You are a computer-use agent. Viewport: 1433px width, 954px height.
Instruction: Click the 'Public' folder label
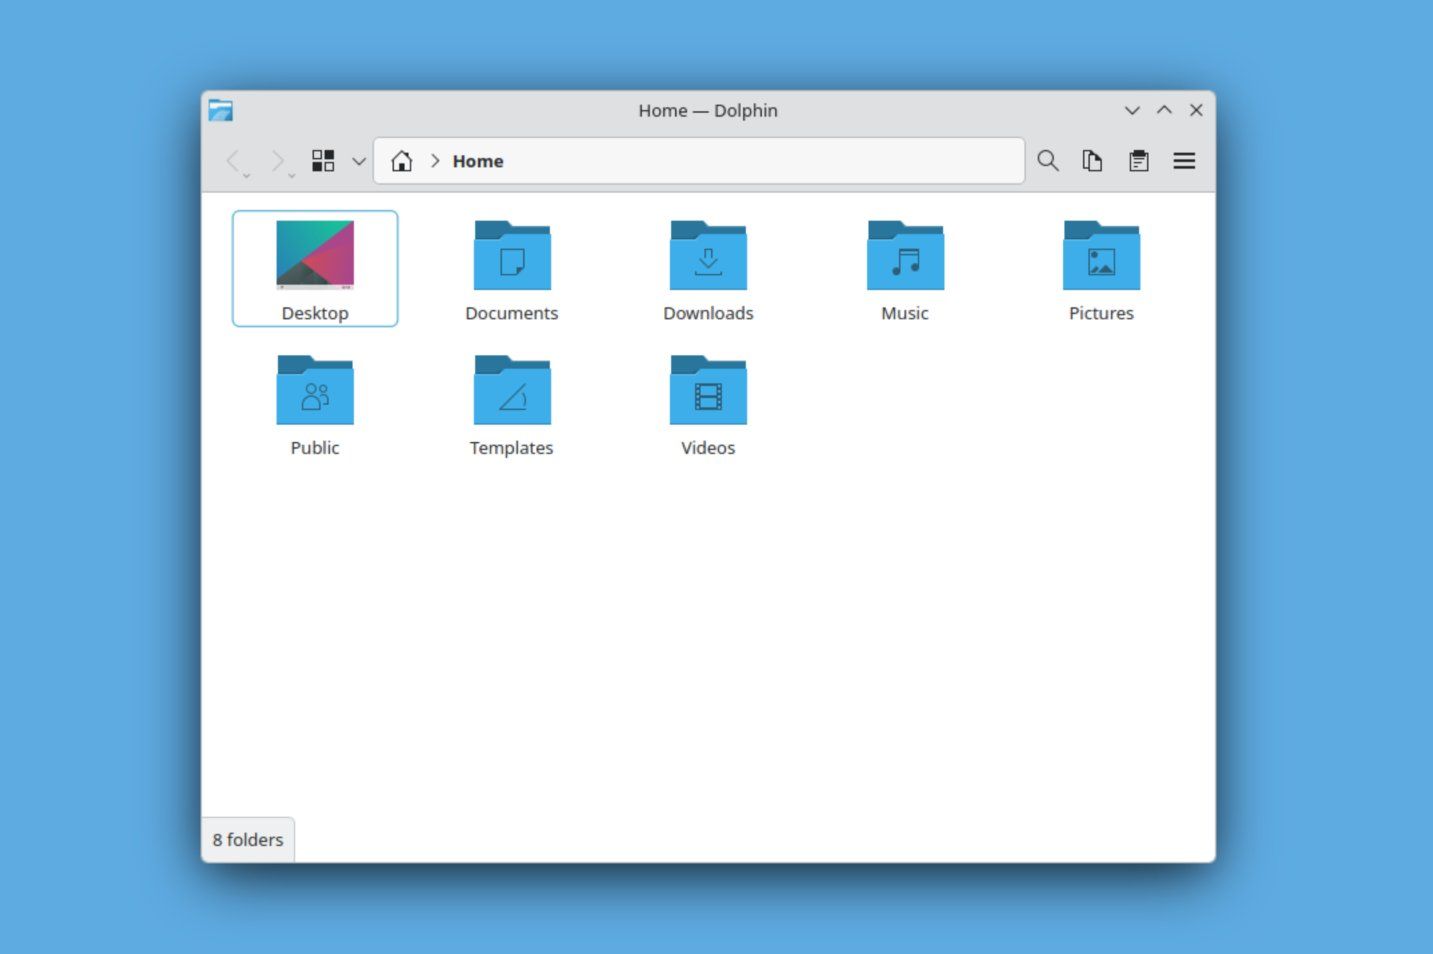point(315,448)
